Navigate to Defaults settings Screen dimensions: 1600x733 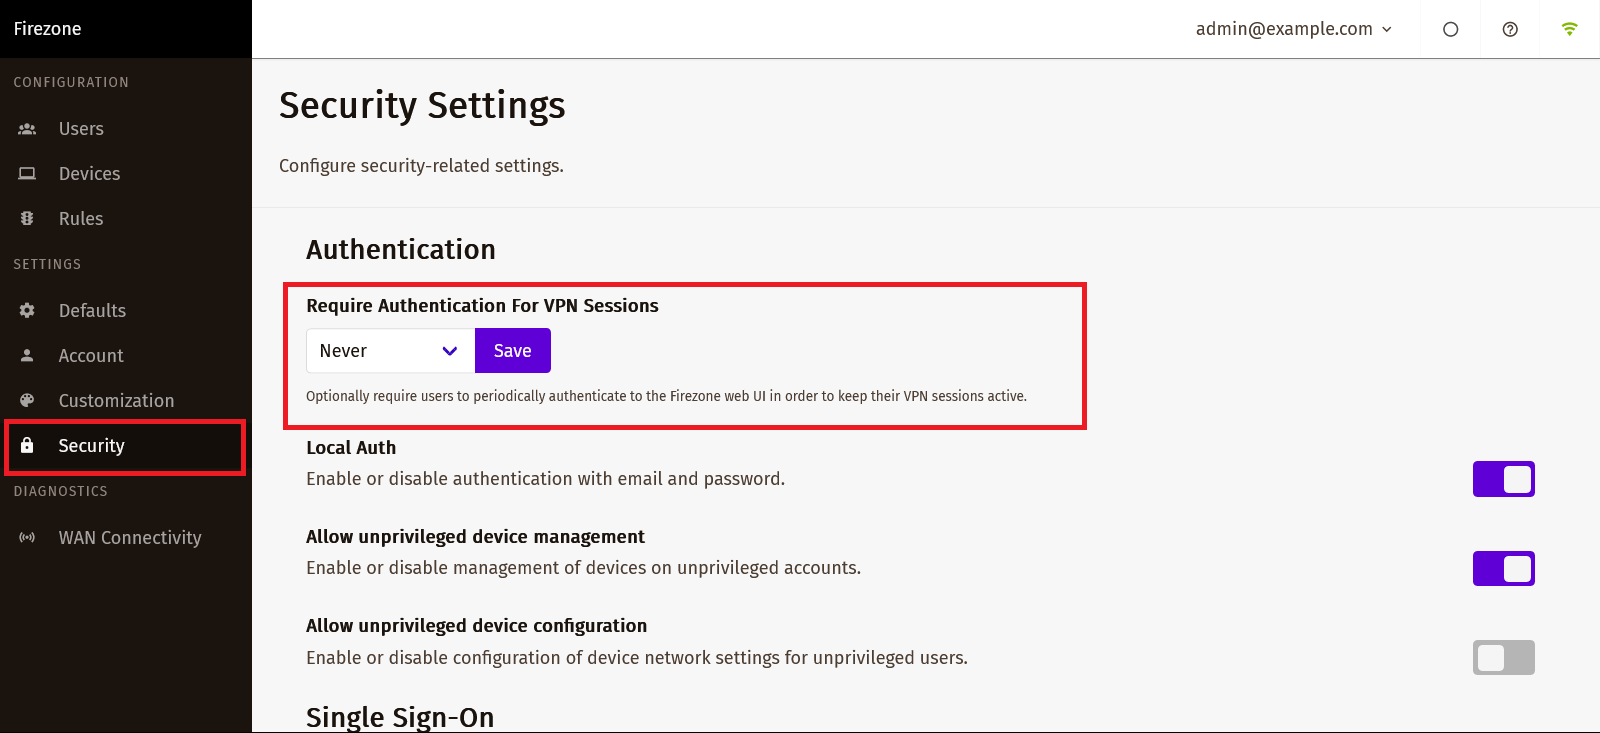pos(126,311)
